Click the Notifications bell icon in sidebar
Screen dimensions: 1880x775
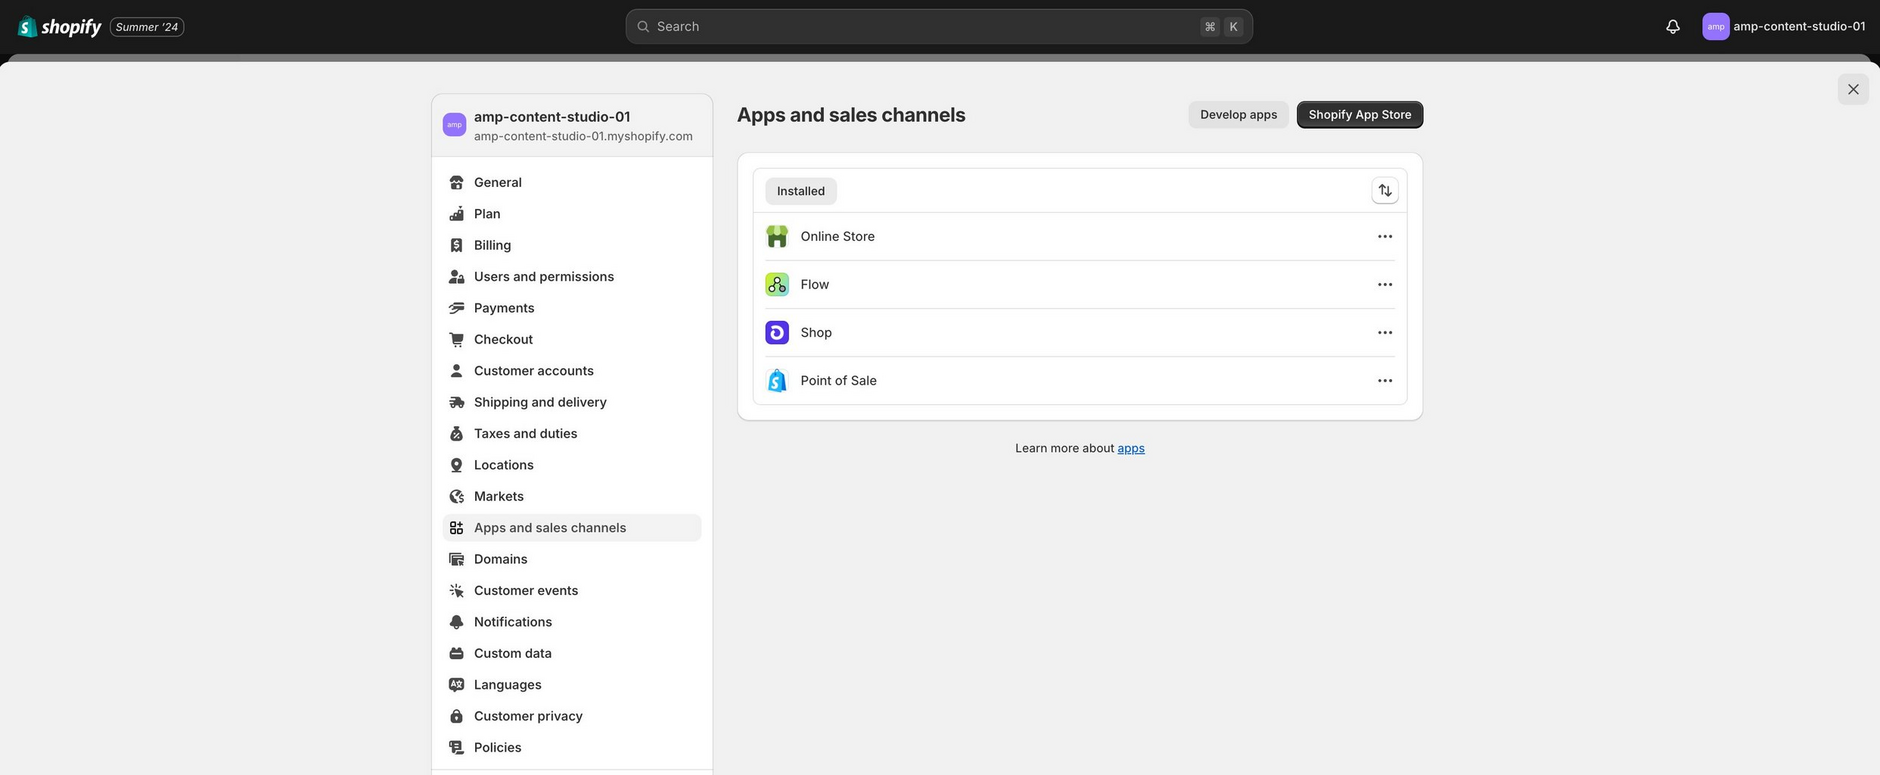click(456, 622)
